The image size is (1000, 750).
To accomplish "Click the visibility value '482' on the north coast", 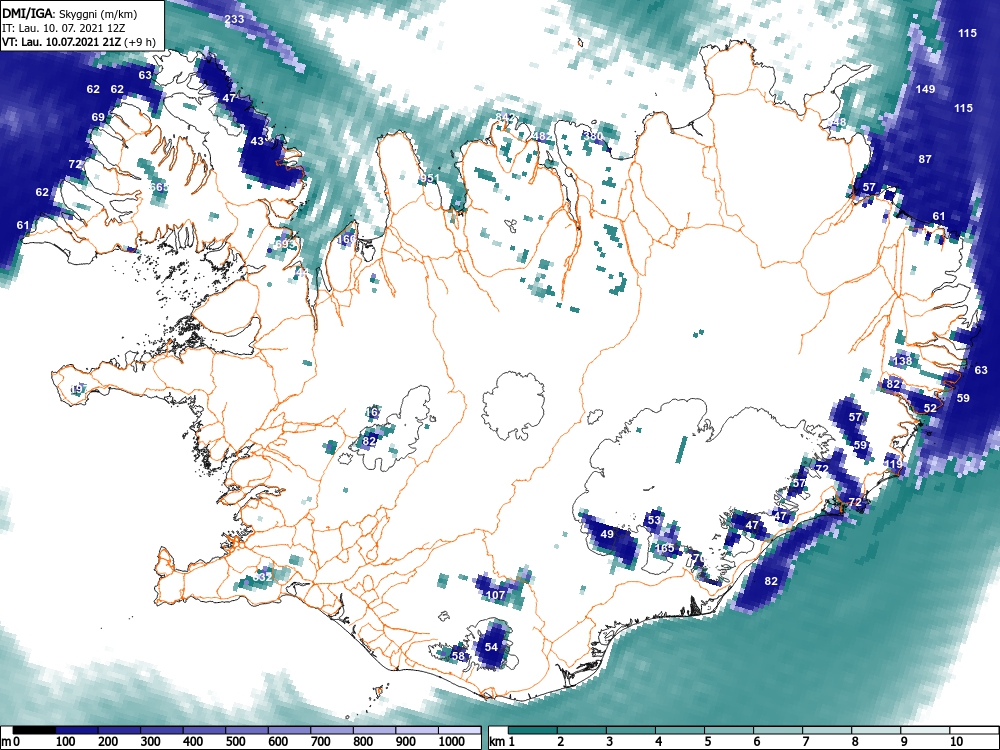I will coord(541,136).
